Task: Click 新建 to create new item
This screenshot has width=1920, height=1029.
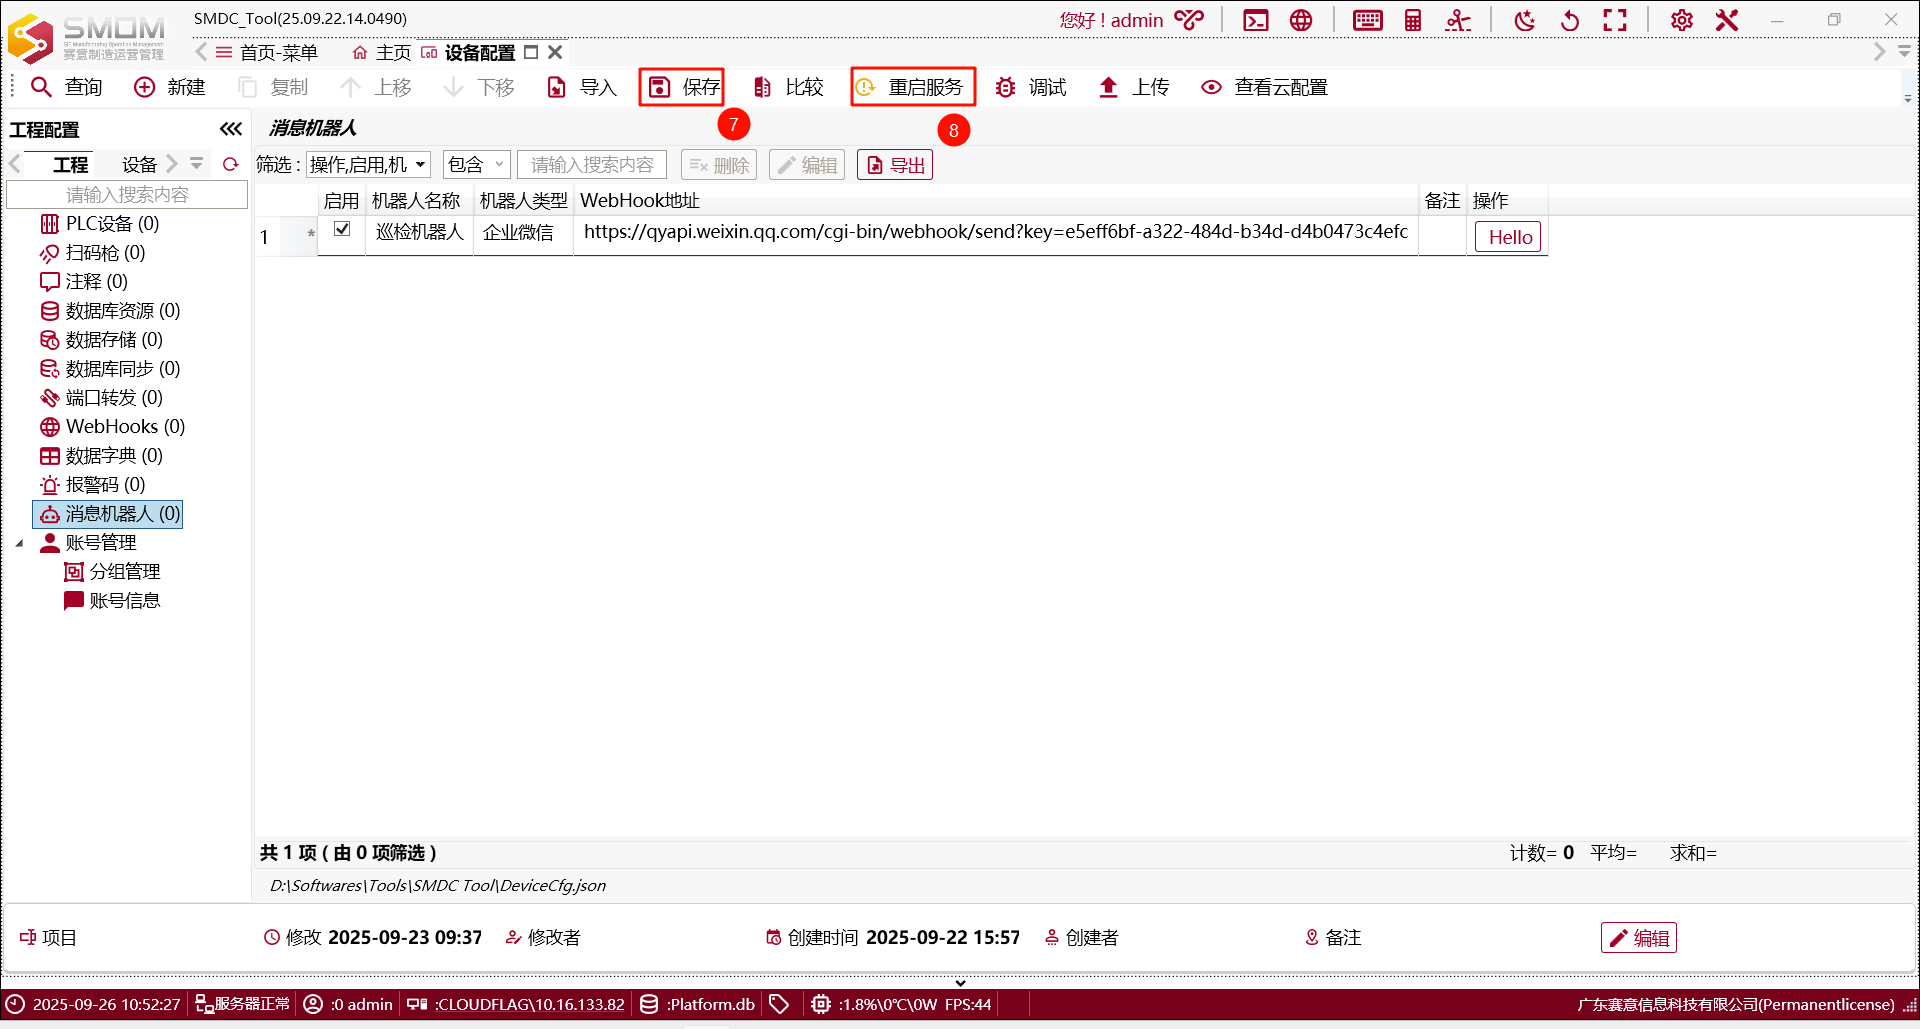Action: point(170,87)
